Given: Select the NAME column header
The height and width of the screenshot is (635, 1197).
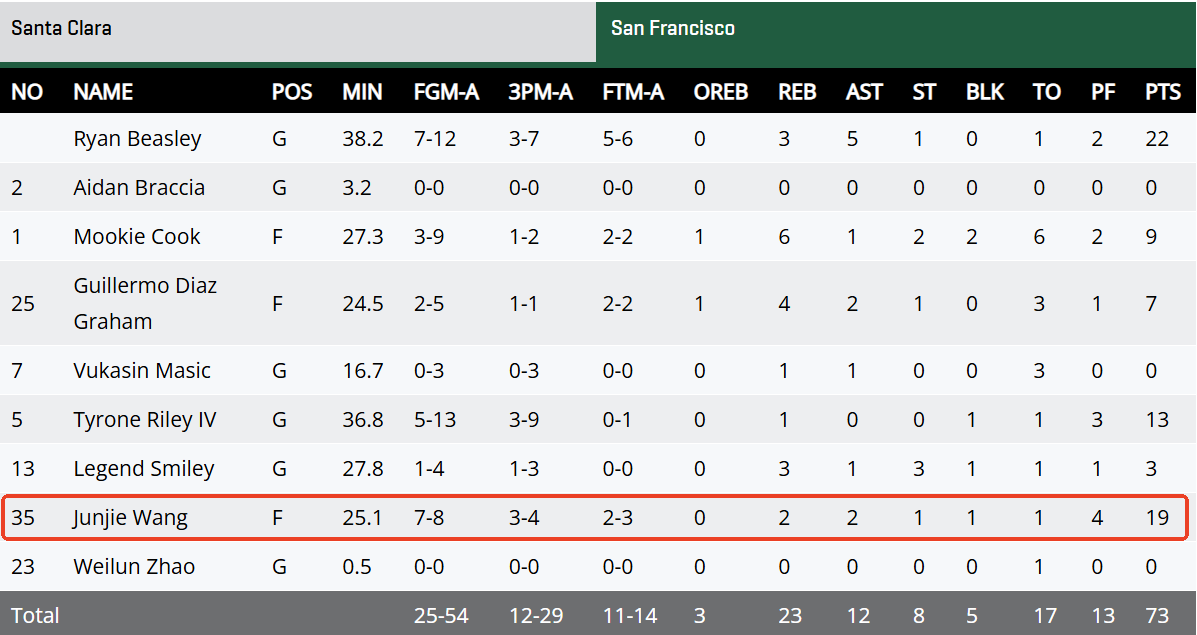Looking at the screenshot, I should [x=103, y=92].
